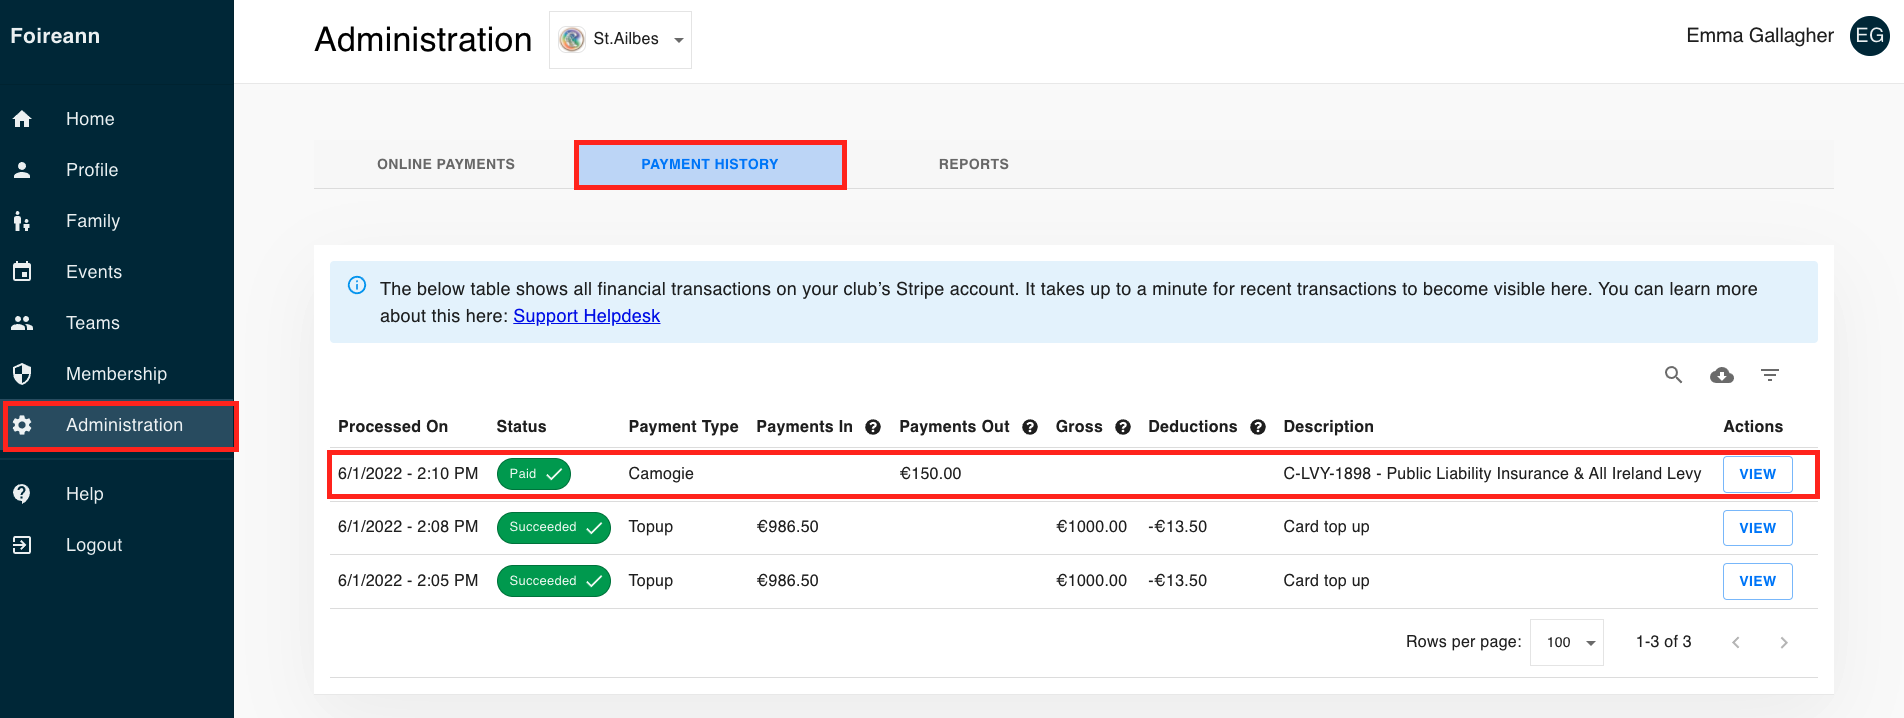1904x718 pixels.
Task: Navigate to Events in the sidebar
Action: [x=94, y=272]
